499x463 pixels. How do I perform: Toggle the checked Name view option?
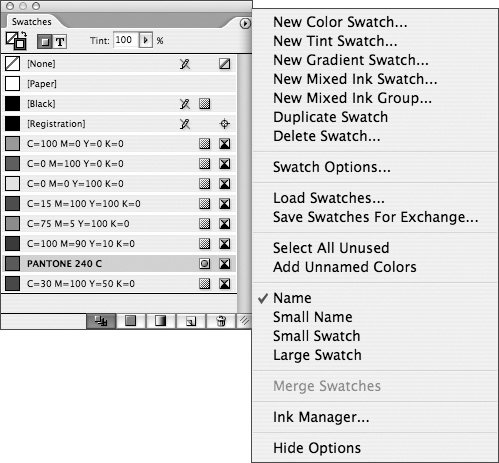tap(292, 298)
